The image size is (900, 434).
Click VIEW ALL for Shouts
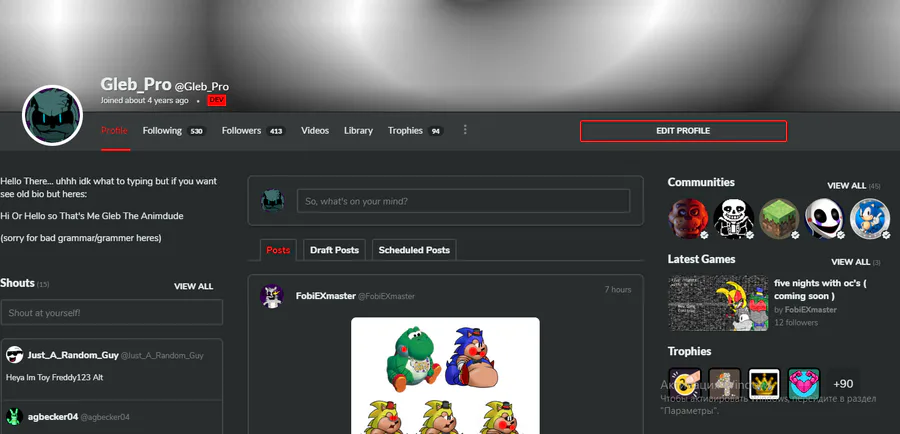[x=193, y=286]
